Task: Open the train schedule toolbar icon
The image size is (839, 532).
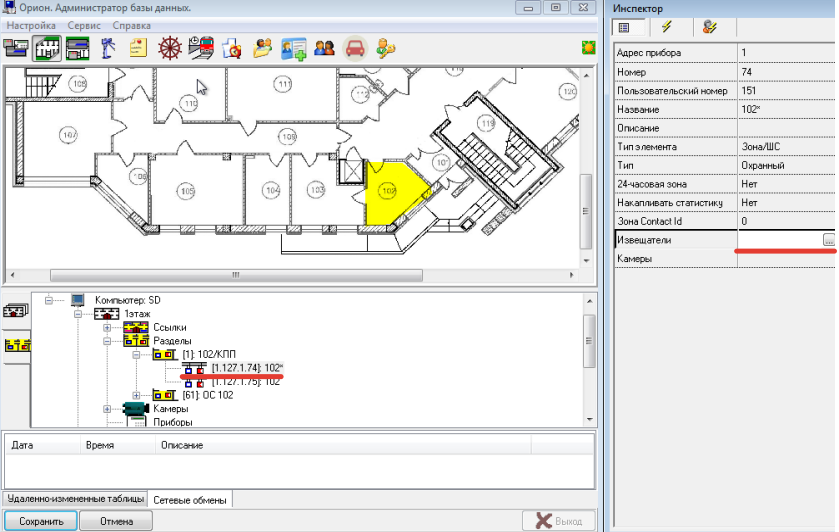Action: click(201, 46)
